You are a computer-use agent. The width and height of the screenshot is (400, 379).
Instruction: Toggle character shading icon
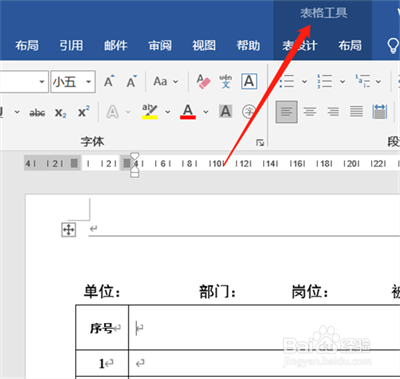click(x=226, y=111)
